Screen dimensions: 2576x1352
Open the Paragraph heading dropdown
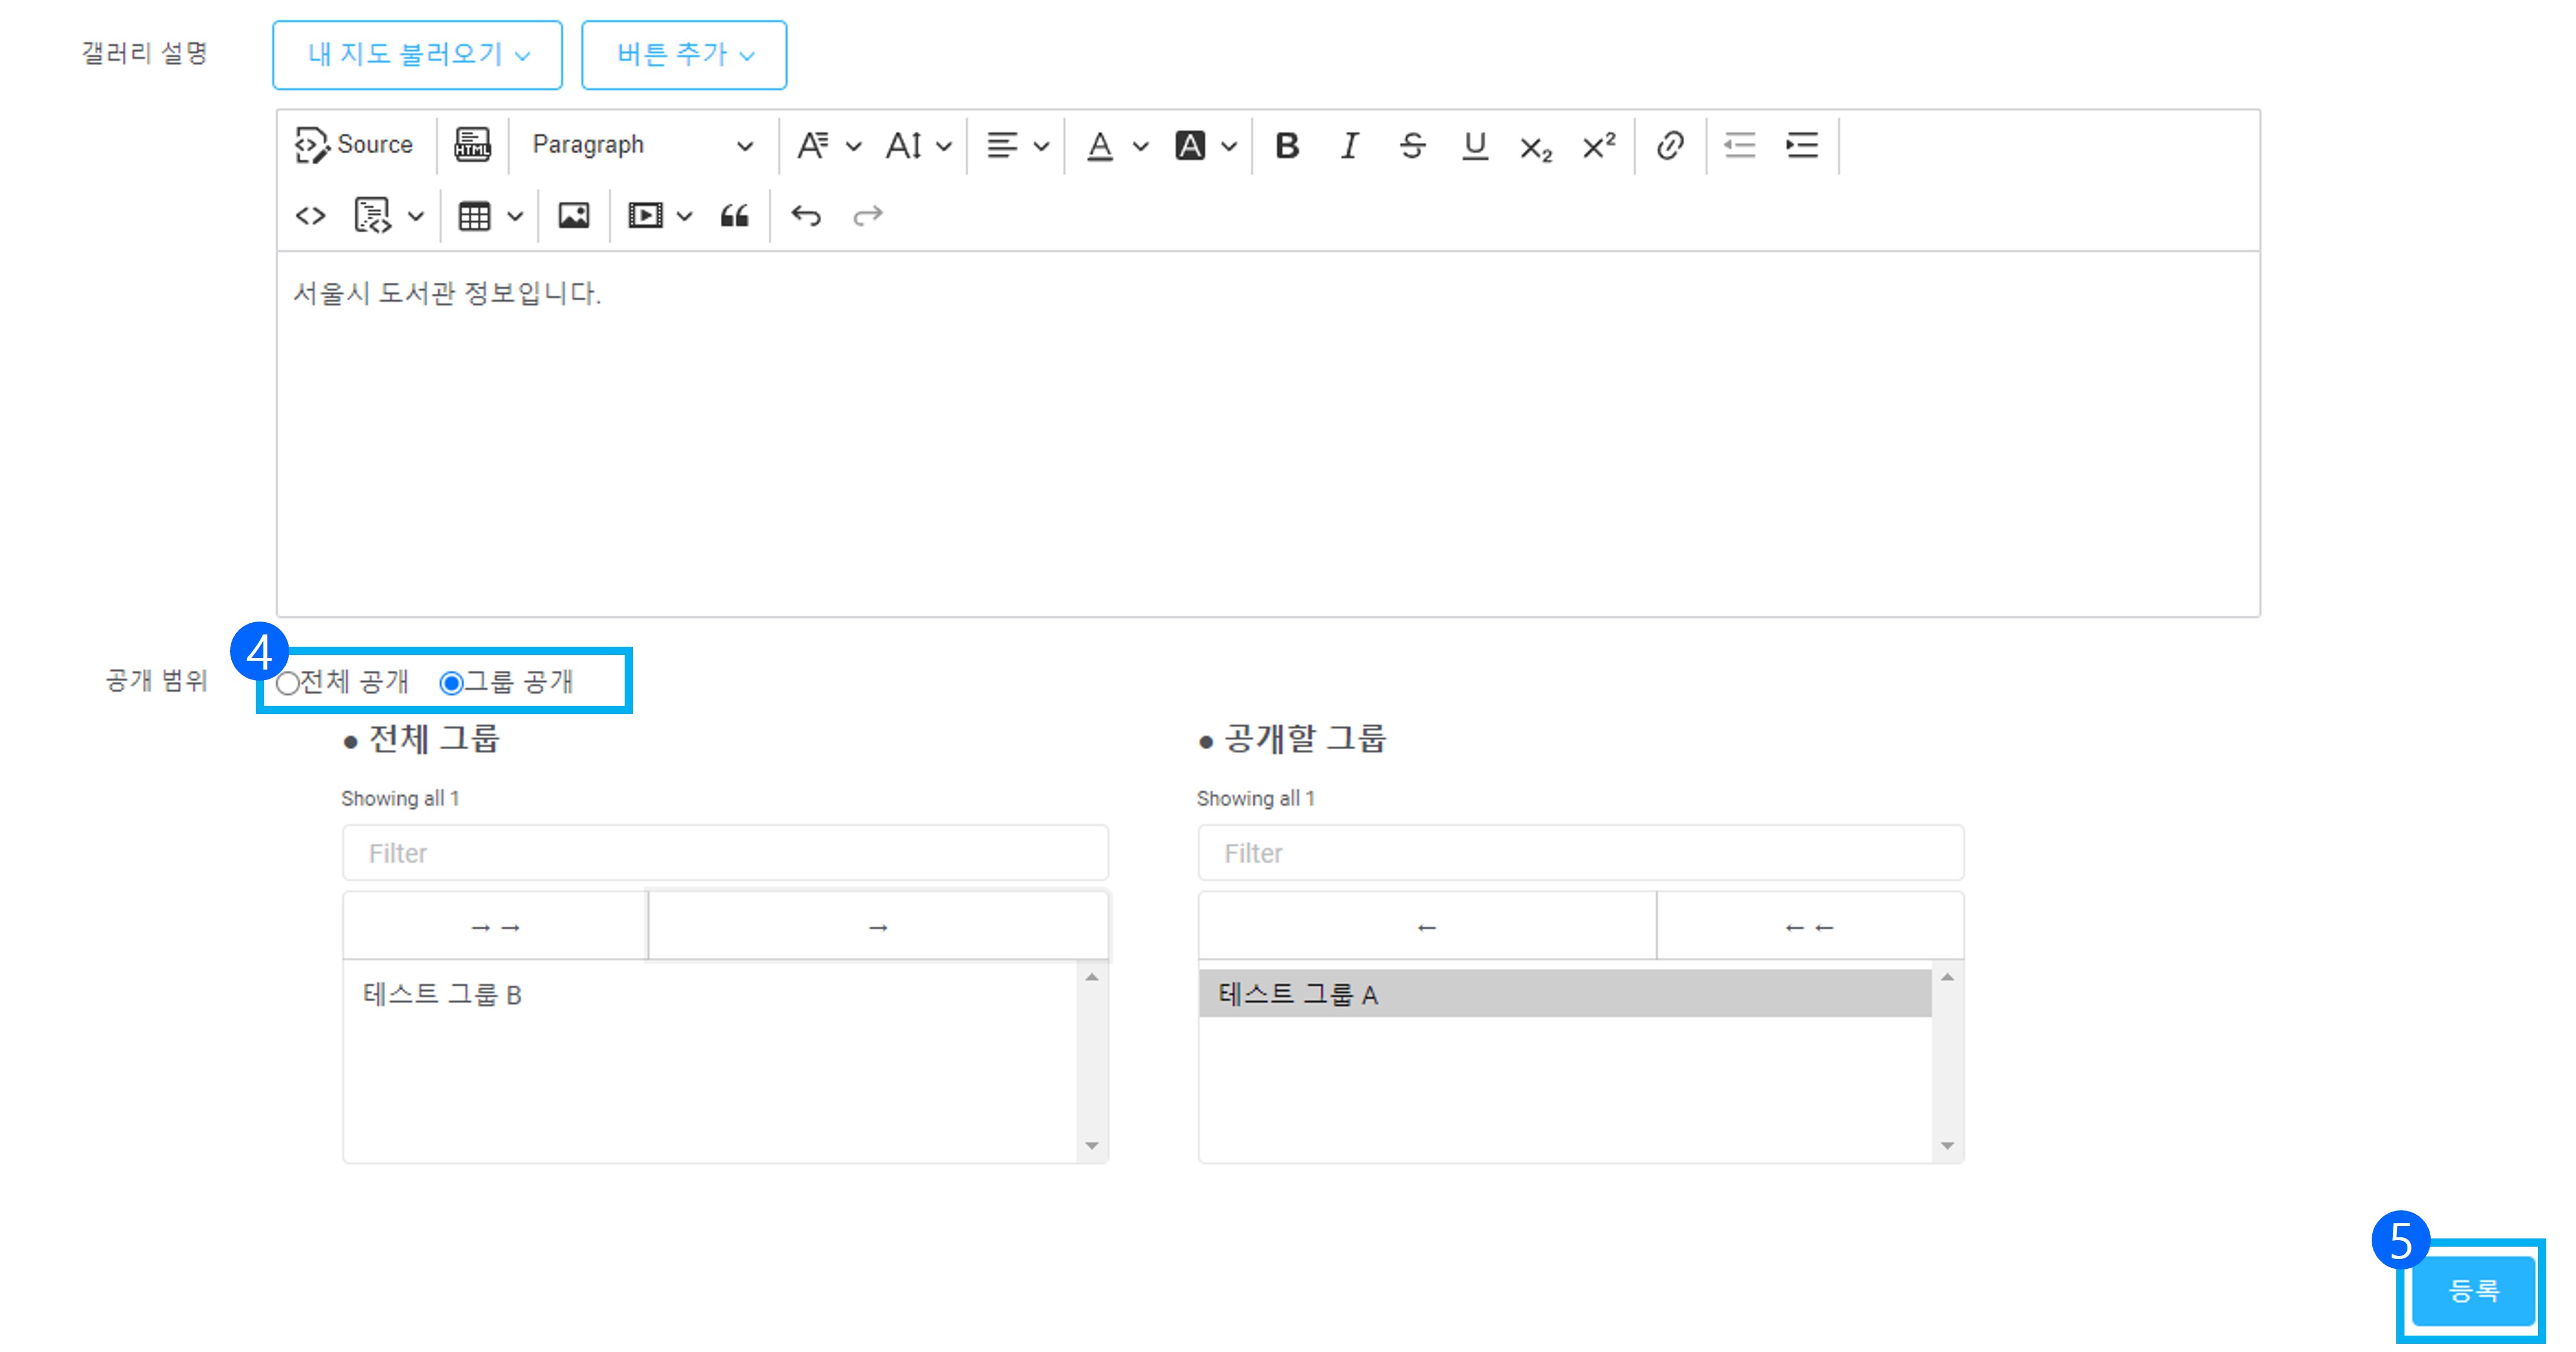[641, 146]
